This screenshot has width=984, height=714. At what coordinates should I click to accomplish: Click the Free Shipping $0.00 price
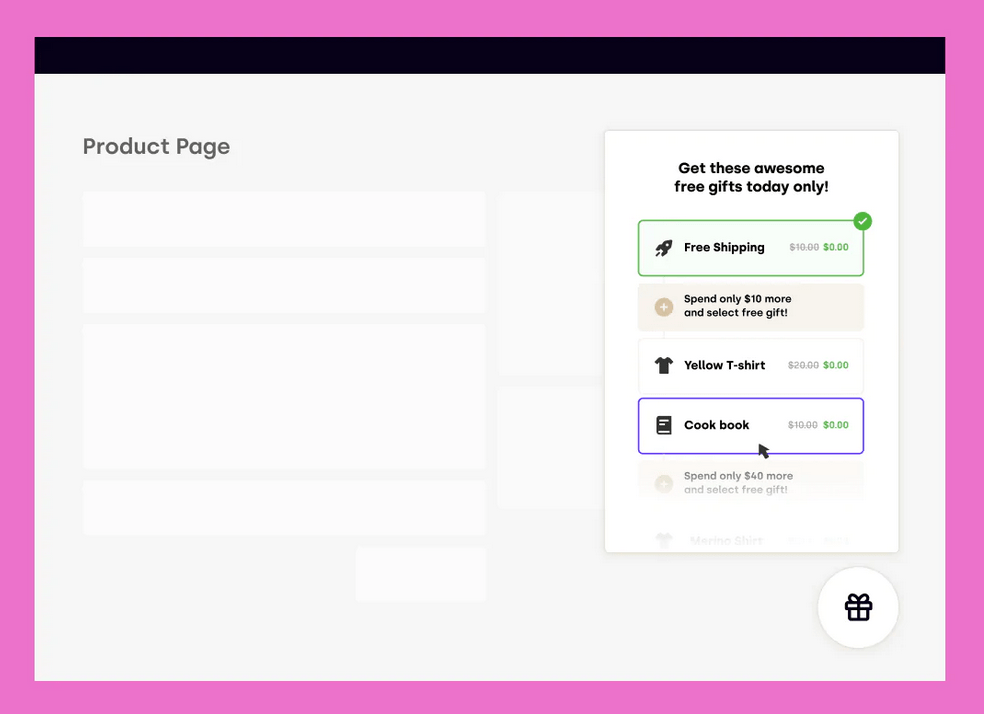[x=835, y=248]
